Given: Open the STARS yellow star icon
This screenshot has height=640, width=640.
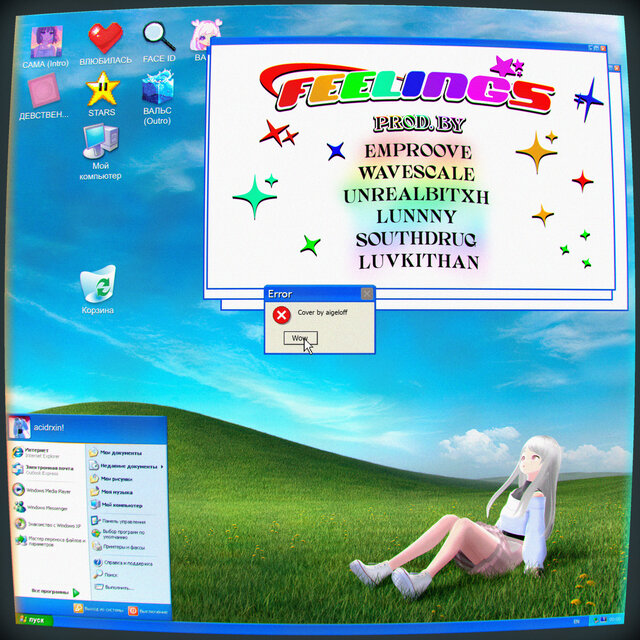Looking at the screenshot, I should tap(102, 94).
